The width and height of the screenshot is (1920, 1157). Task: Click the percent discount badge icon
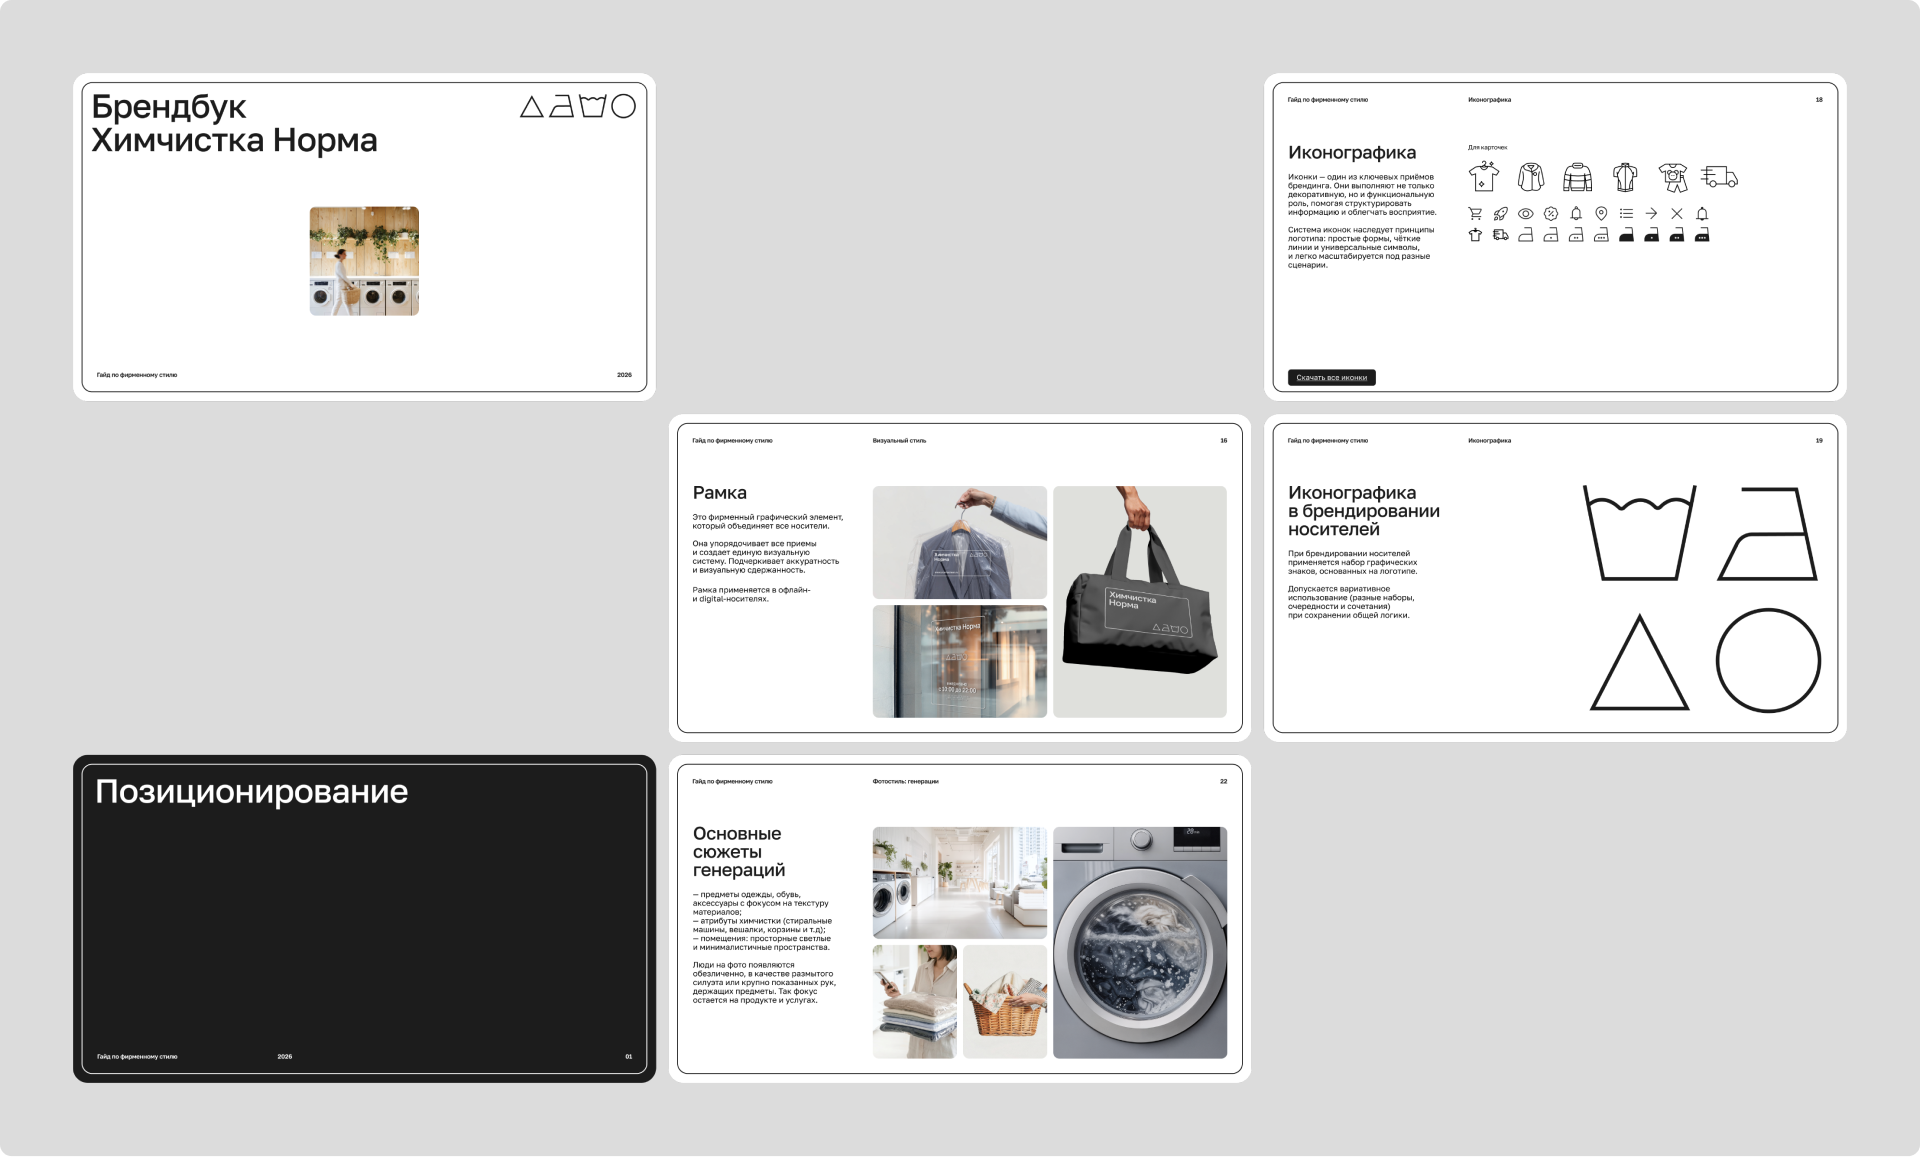coord(1551,214)
